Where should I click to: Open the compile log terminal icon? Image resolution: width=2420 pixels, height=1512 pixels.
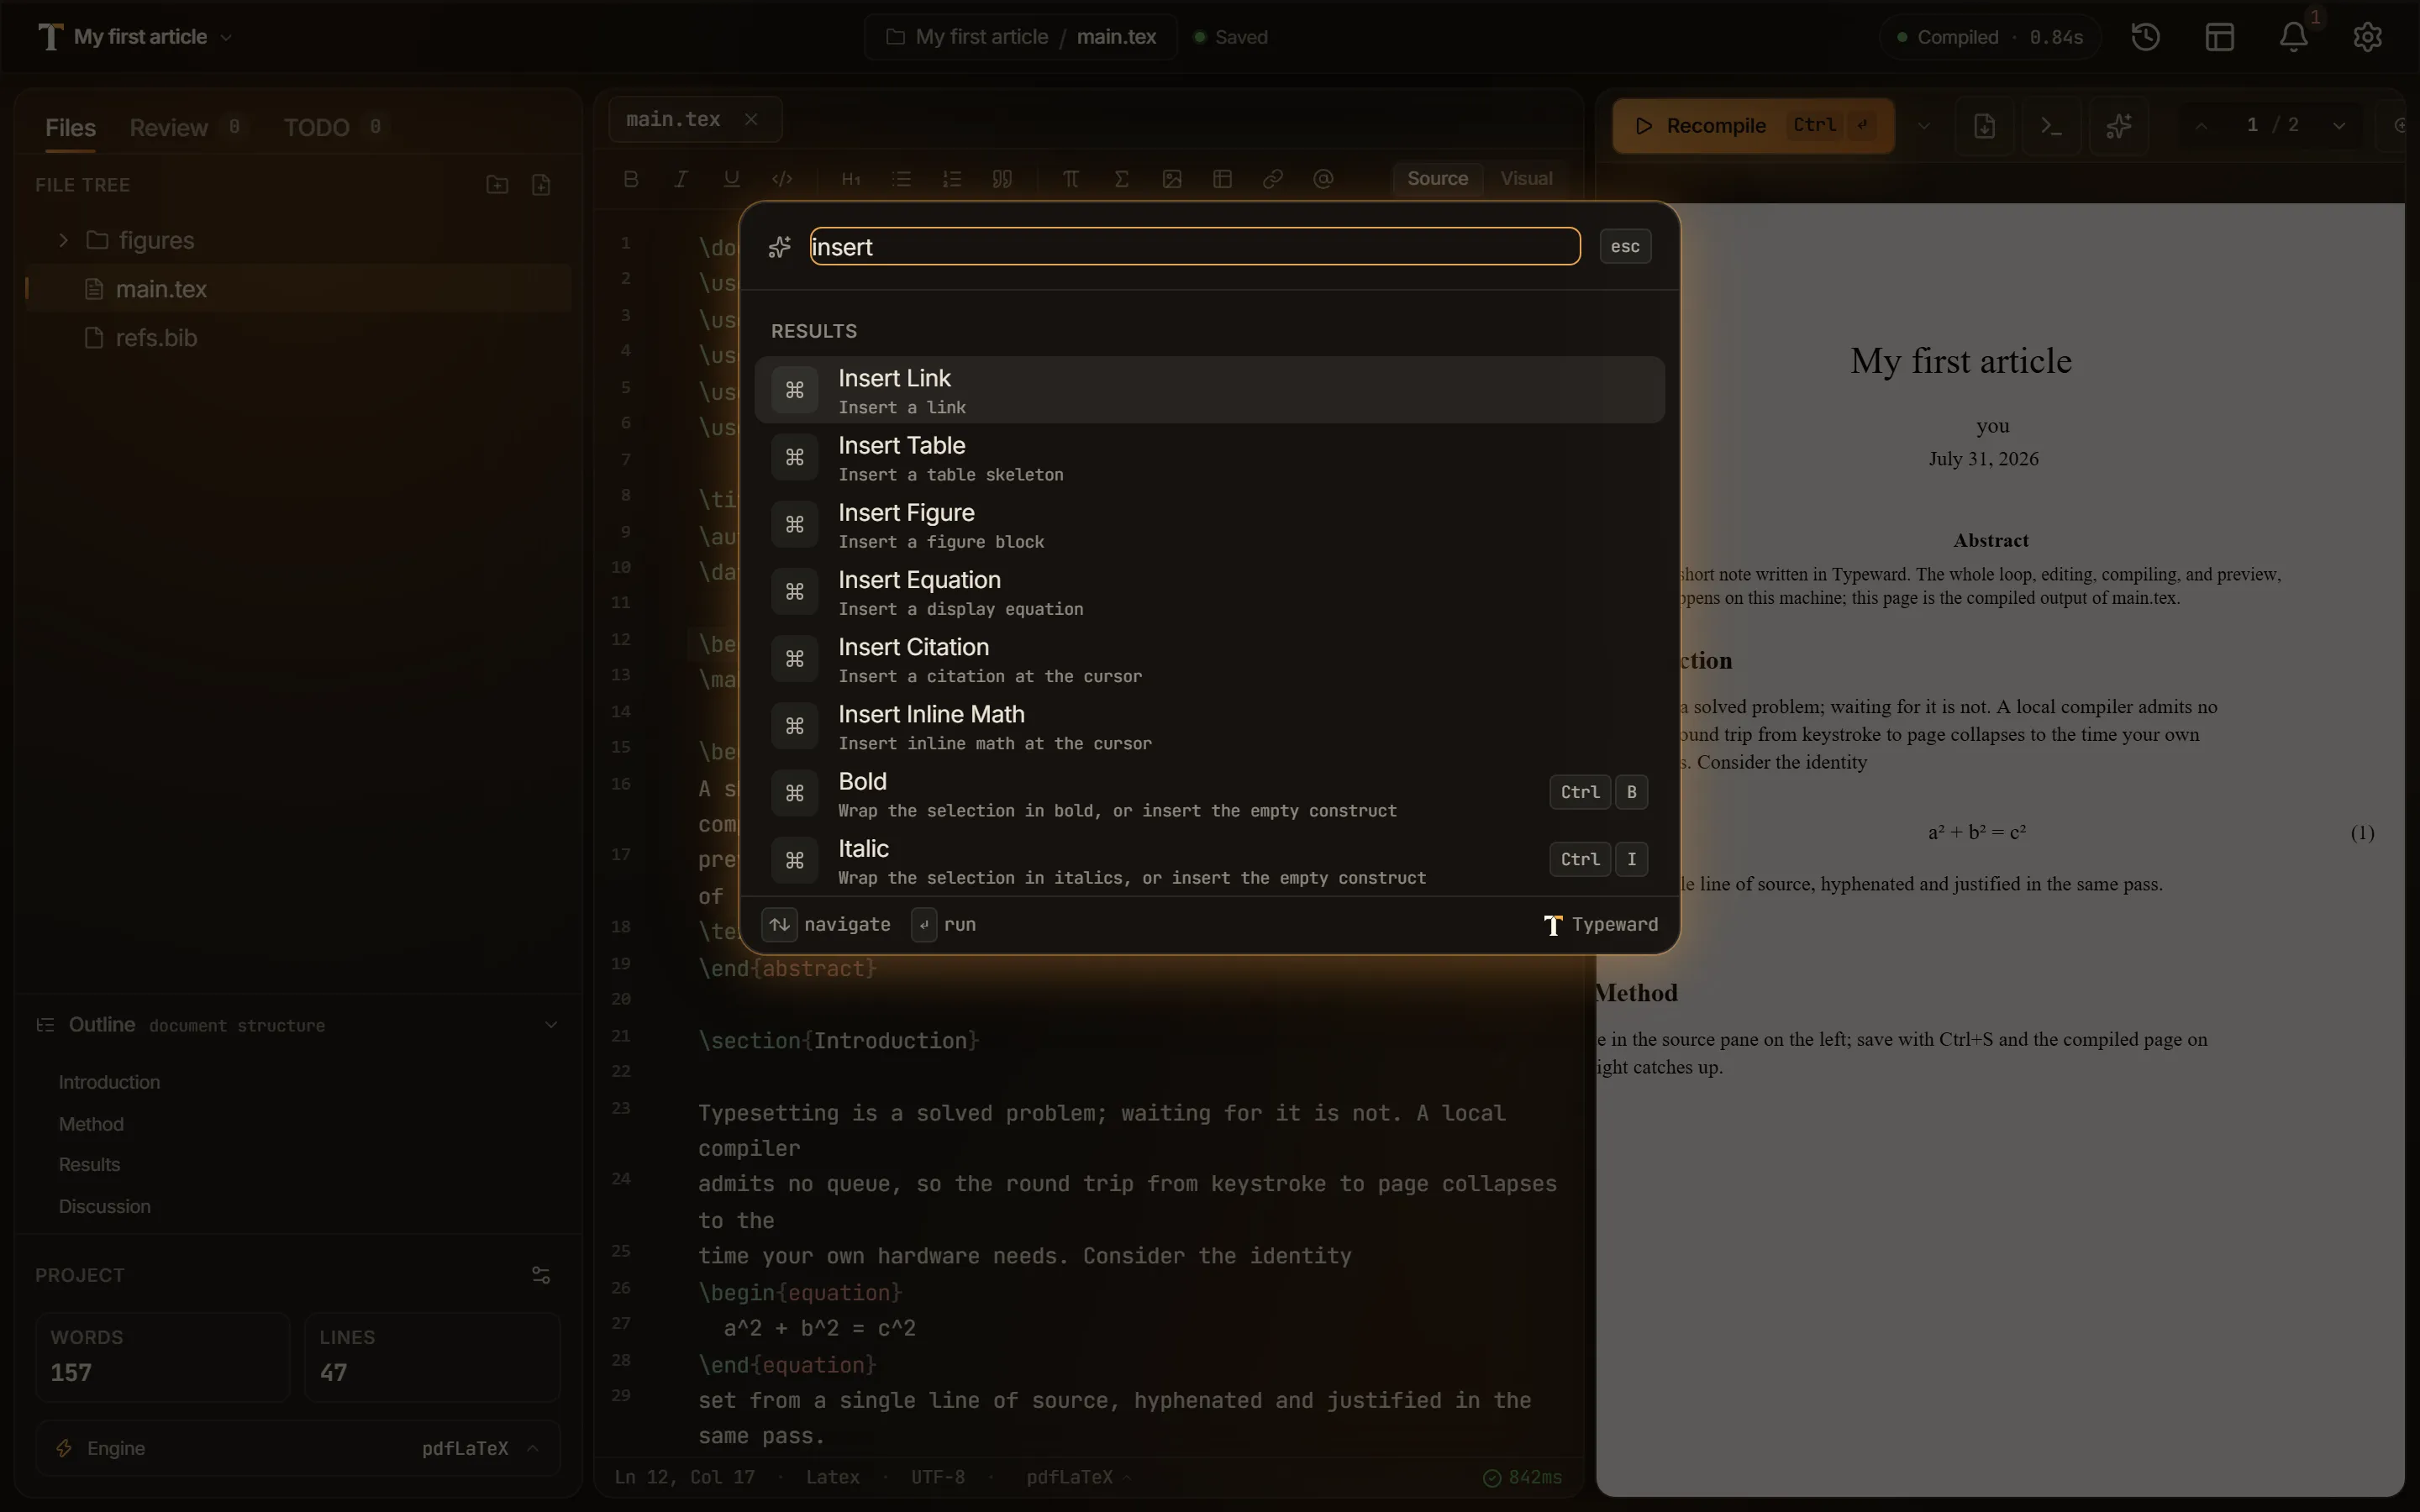tap(2051, 126)
